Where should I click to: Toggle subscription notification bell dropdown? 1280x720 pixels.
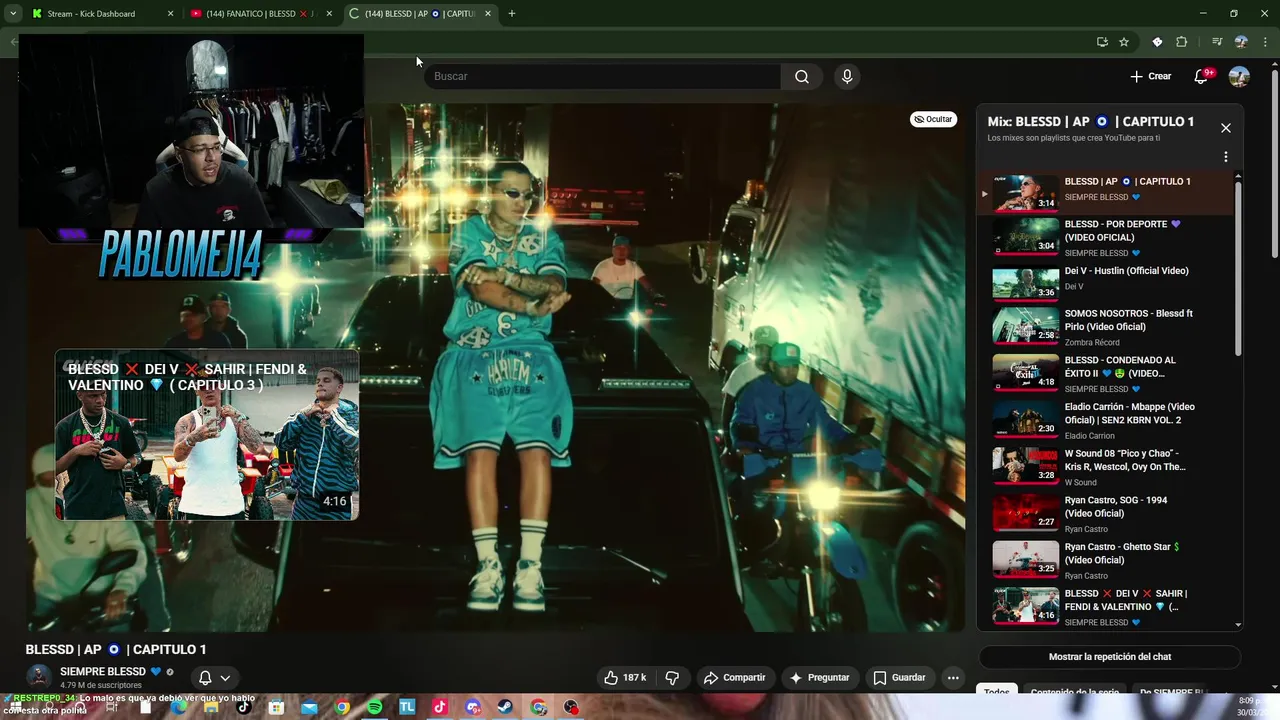coord(214,677)
